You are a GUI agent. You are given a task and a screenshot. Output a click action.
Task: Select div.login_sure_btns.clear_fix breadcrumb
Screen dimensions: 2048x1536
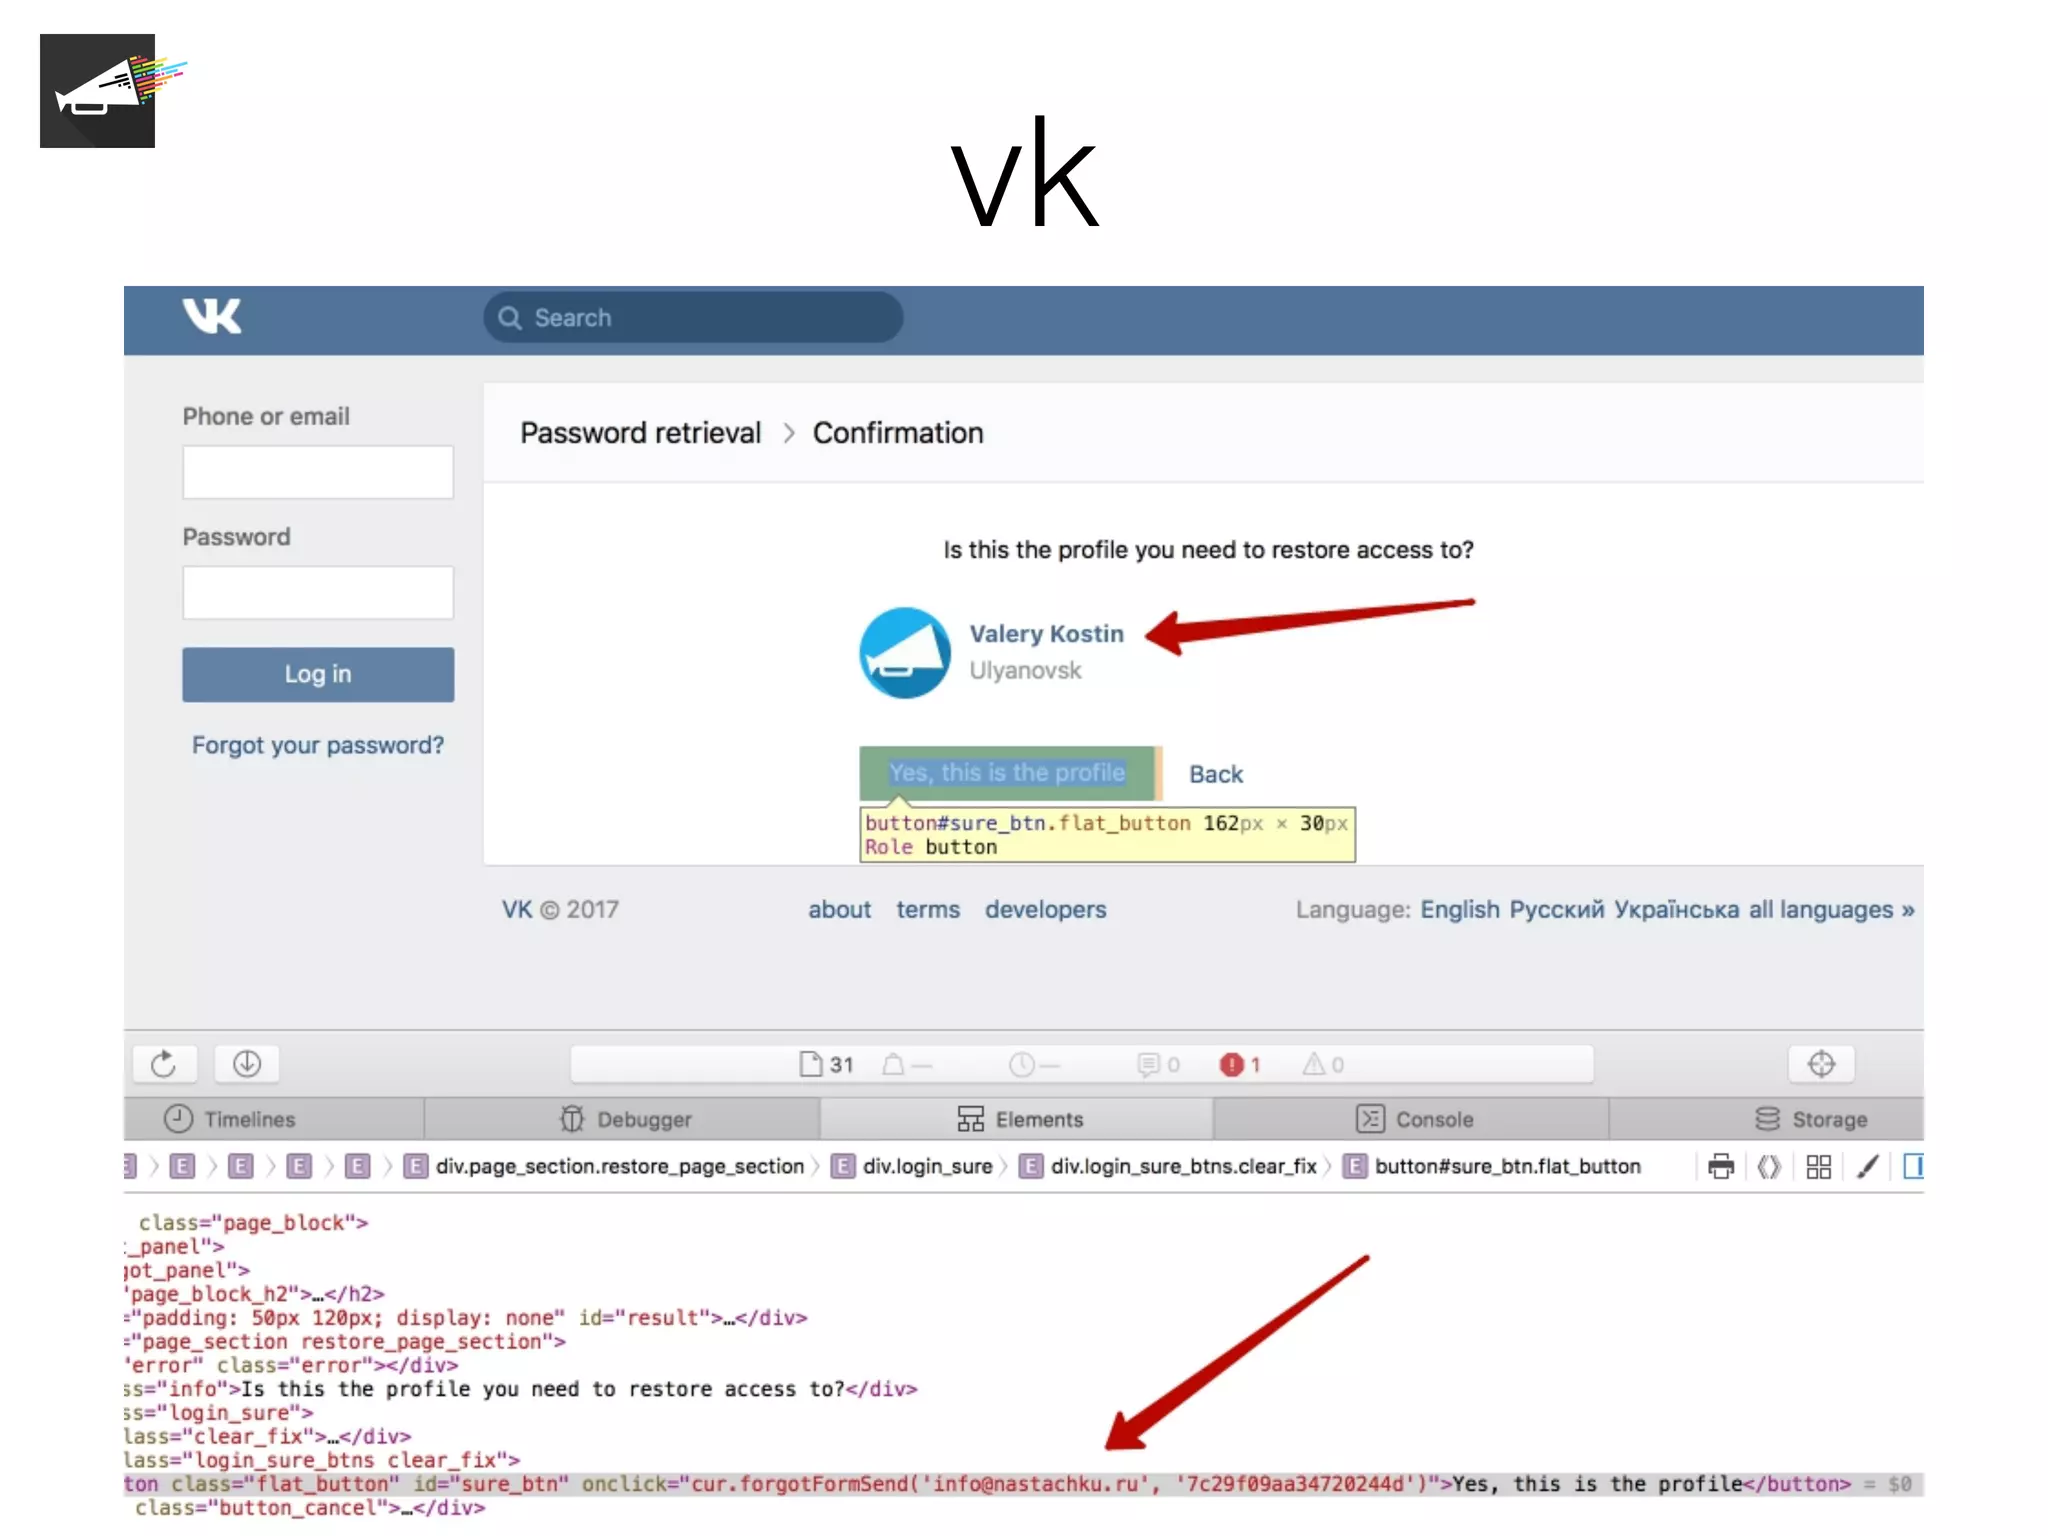pyautogui.click(x=1167, y=1167)
